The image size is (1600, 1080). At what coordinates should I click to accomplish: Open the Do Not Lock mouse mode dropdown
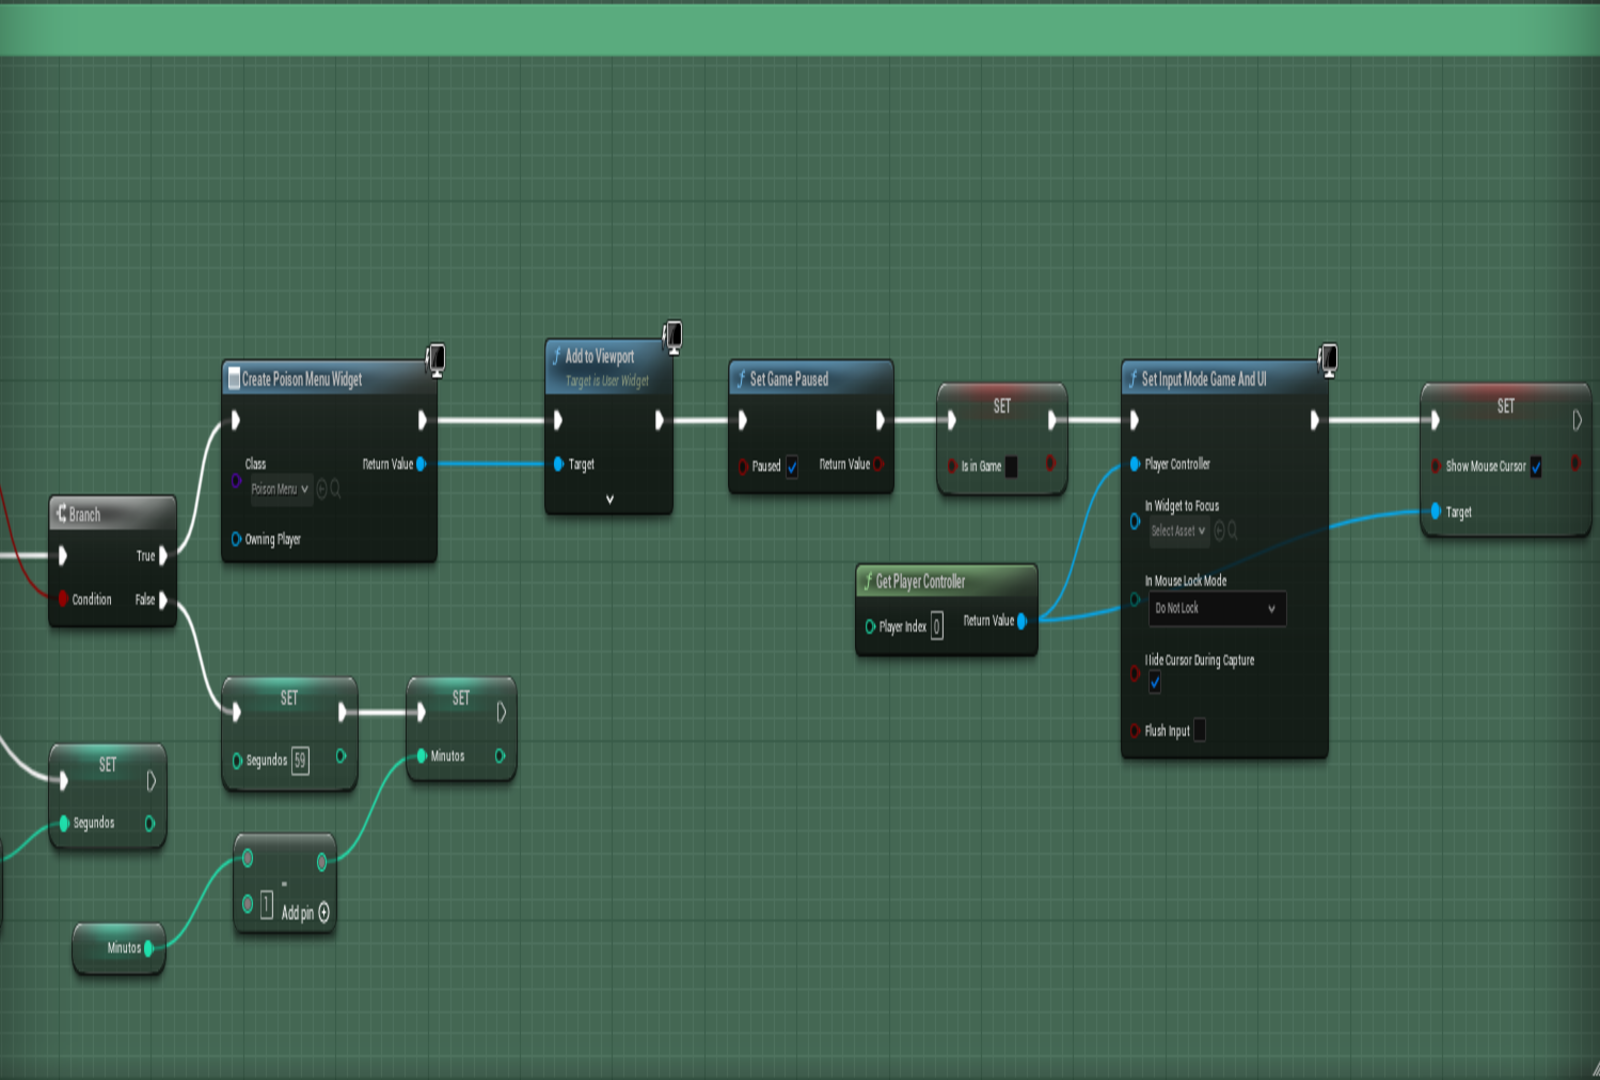pyautogui.click(x=1216, y=608)
